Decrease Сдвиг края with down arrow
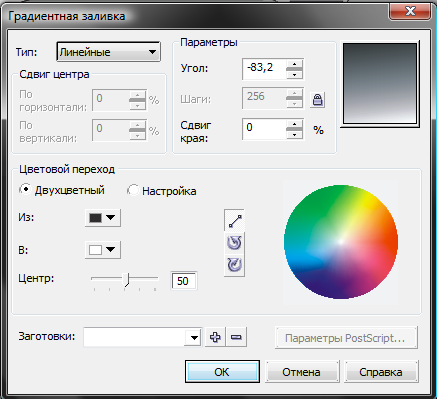The width and height of the screenshot is (437, 399). click(294, 135)
